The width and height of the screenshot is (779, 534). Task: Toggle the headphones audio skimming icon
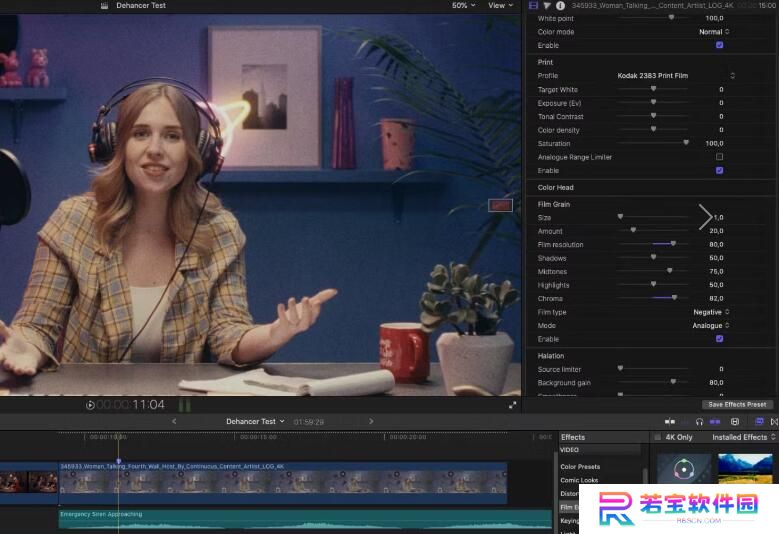click(699, 422)
